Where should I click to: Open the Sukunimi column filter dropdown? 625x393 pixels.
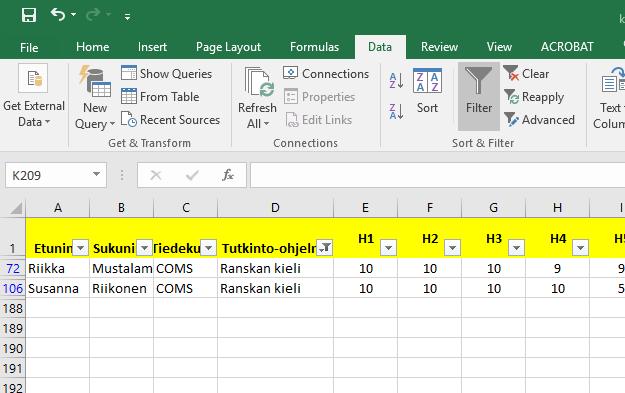click(x=144, y=248)
